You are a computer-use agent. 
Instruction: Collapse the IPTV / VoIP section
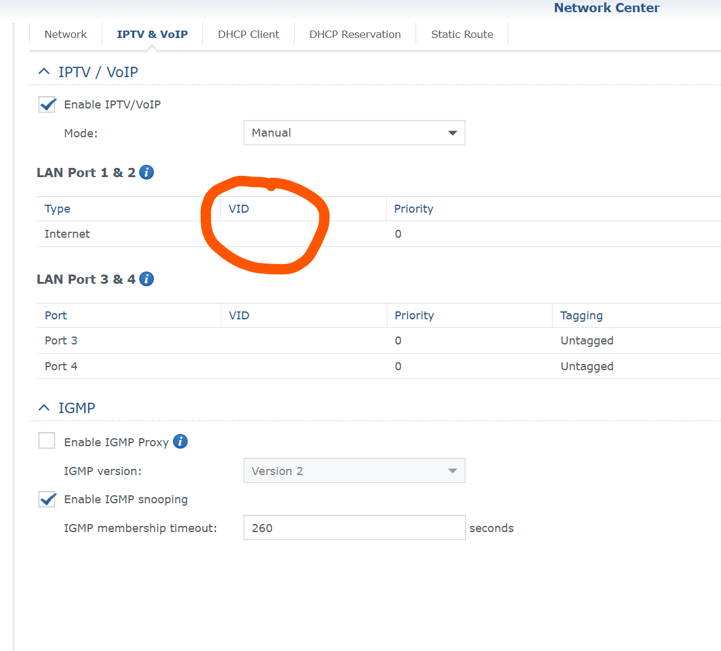[44, 71]
